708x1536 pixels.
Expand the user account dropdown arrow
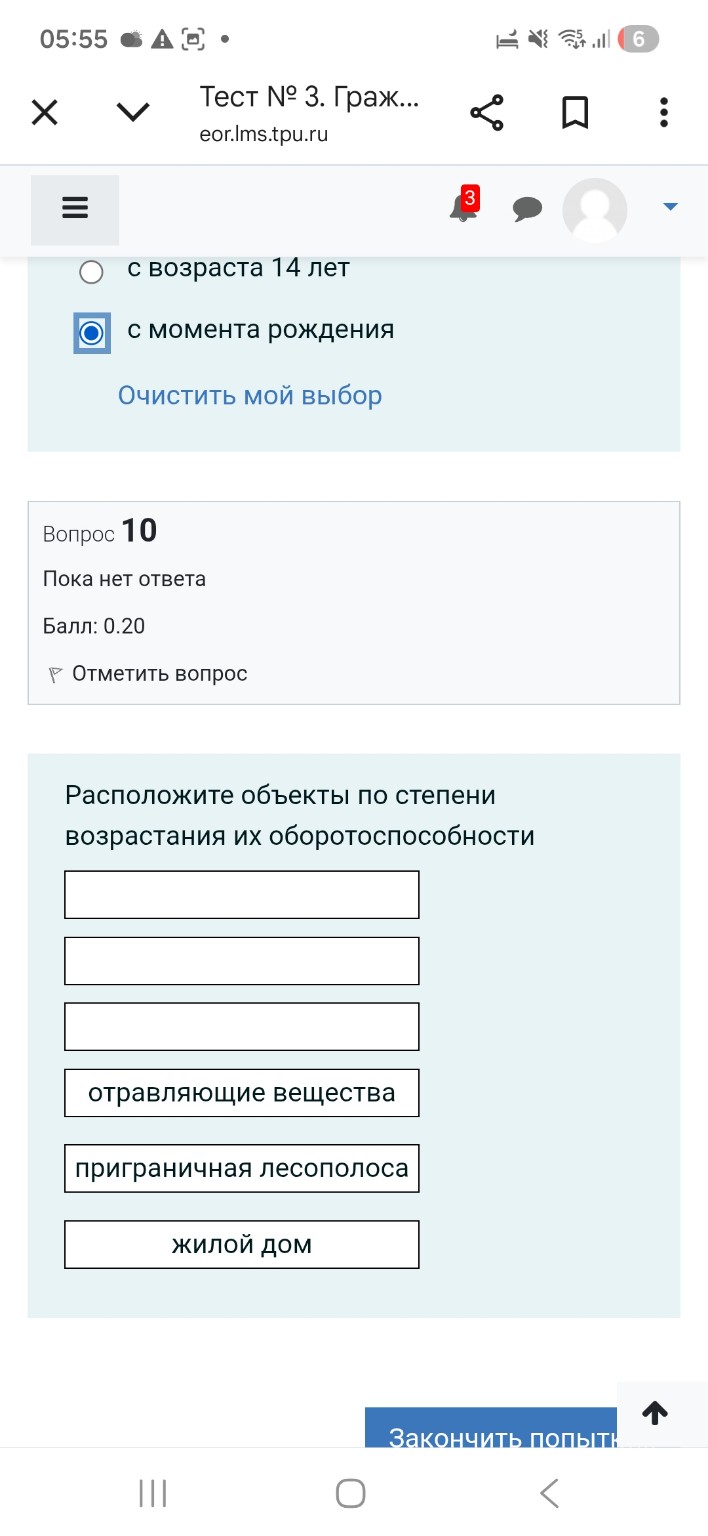tap(668, 207)
